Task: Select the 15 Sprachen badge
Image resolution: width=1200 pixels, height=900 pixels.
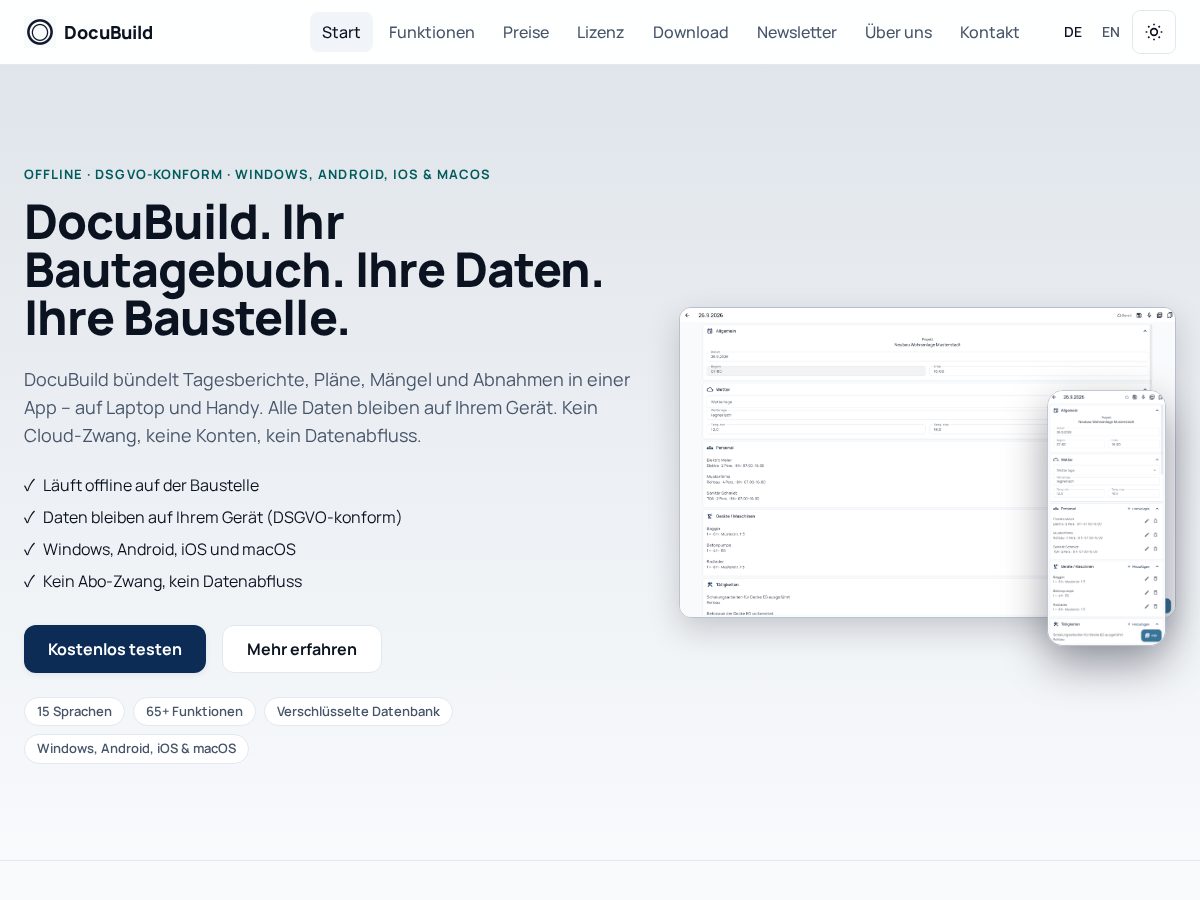Action: point(74,711)
